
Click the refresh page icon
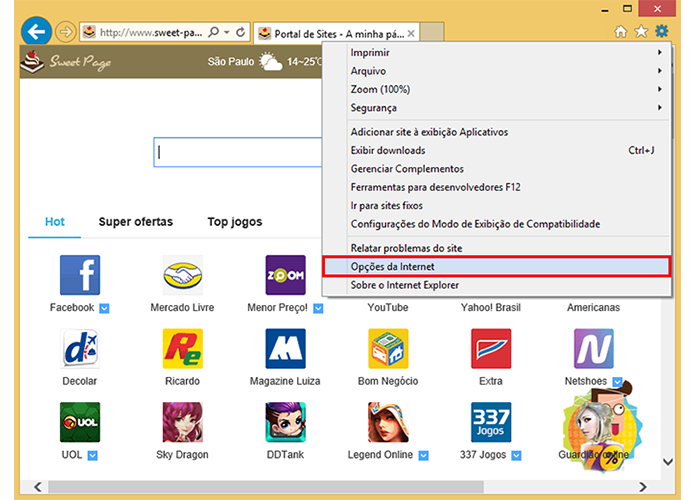pos(241,32)
